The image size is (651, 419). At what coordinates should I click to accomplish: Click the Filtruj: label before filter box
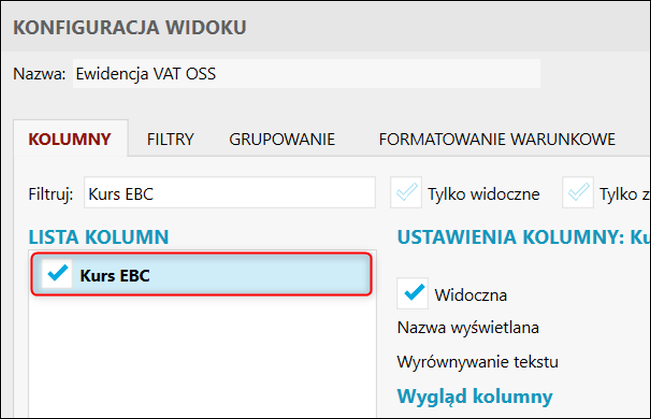point(51,194)
